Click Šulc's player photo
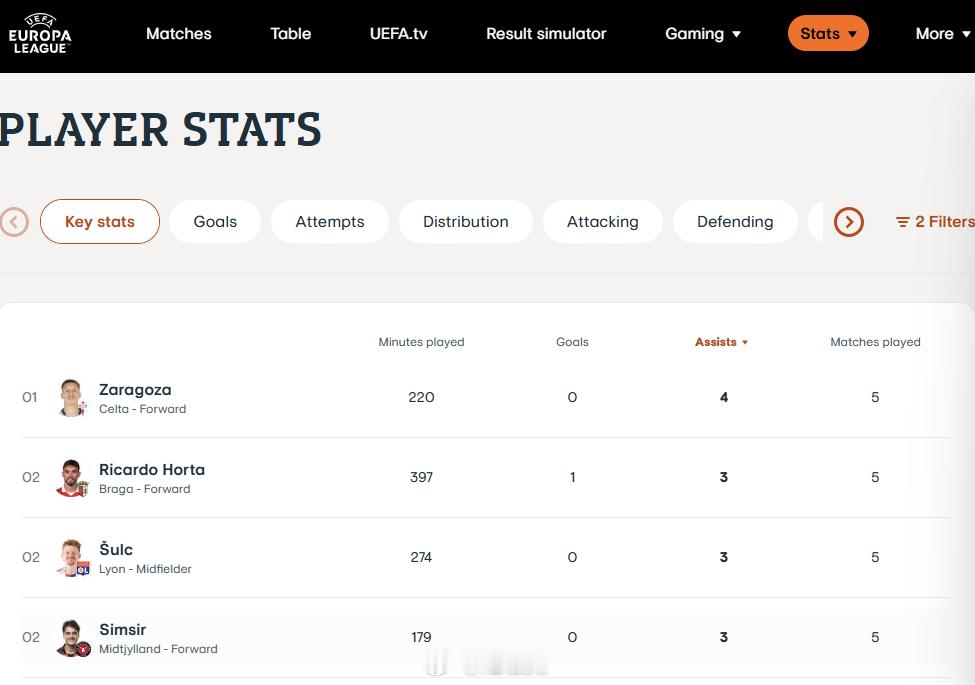Image resolution: width=975 pixels, height=685 pixels. point(73,558)
